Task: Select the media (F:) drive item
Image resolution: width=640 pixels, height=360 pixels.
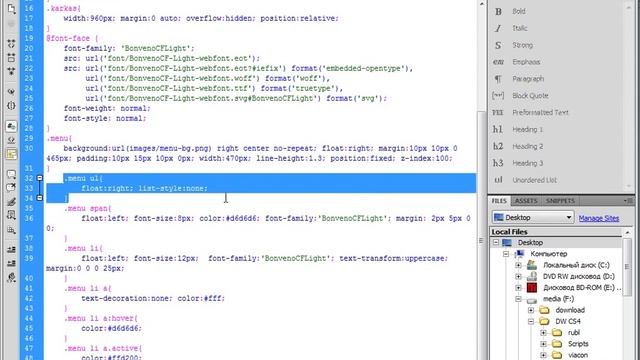Action: pyautogui.click(x=558, y=299)
